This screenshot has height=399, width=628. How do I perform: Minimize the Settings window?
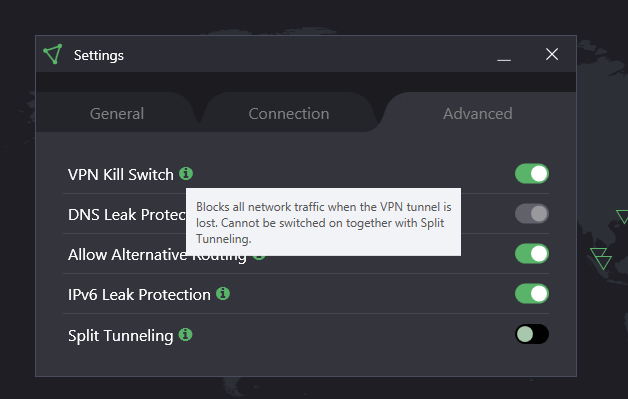coord(504,55)
